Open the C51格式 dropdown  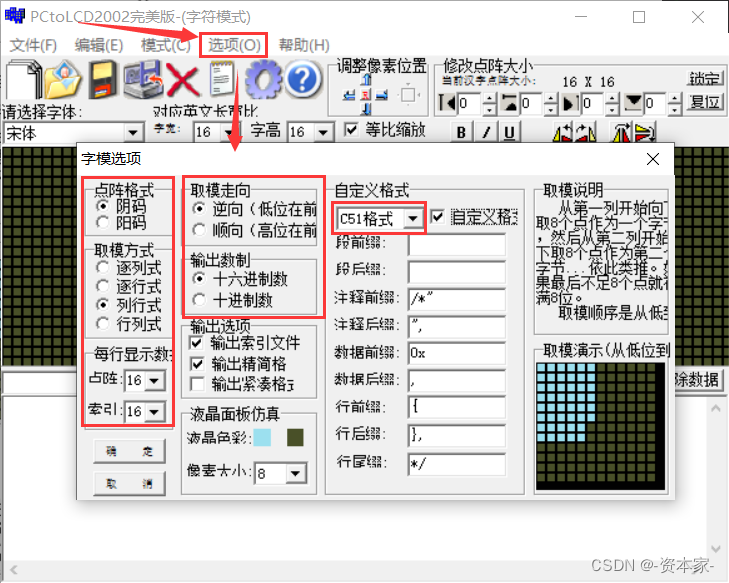pyautogui.click(x=413, y=218)
